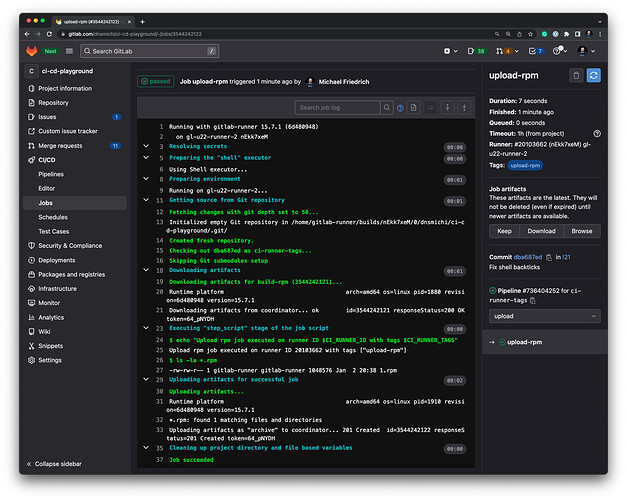
Task: Click the Wiki sidebar icon
Action: coord(31,332)
